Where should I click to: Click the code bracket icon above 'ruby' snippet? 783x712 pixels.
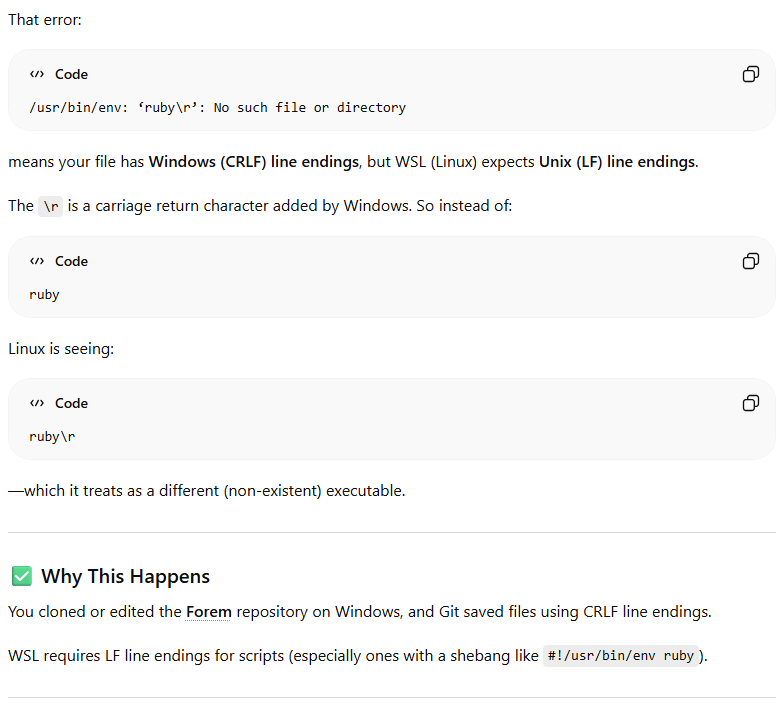click(x=37, y=261)
